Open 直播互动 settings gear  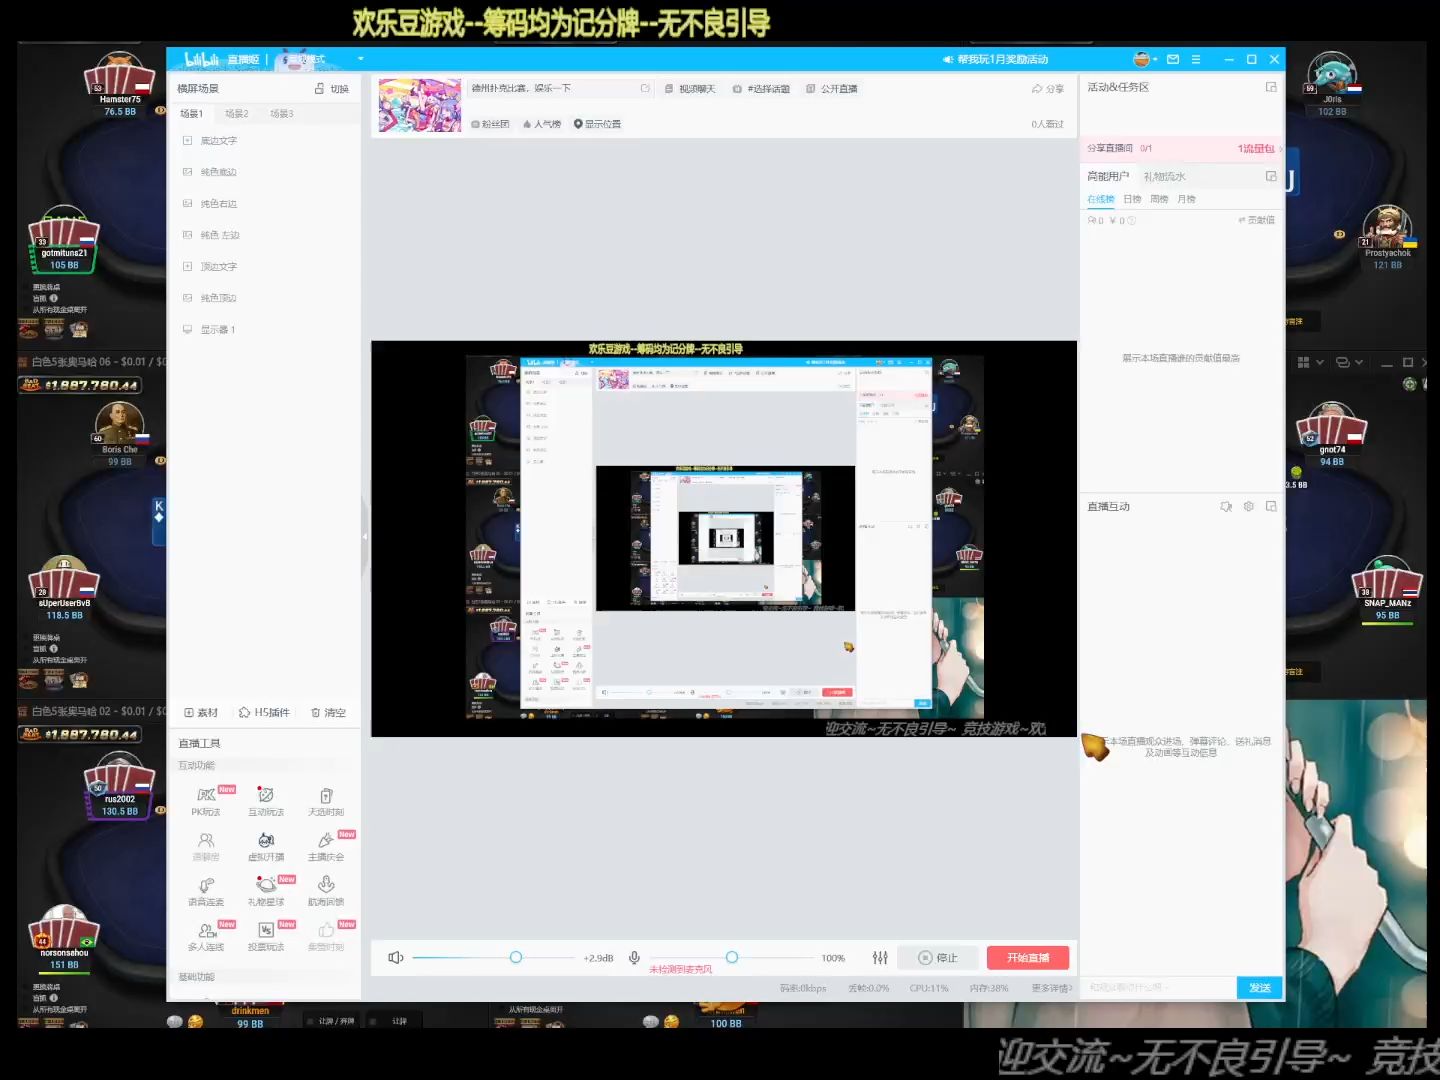(x=1248, y=507)
